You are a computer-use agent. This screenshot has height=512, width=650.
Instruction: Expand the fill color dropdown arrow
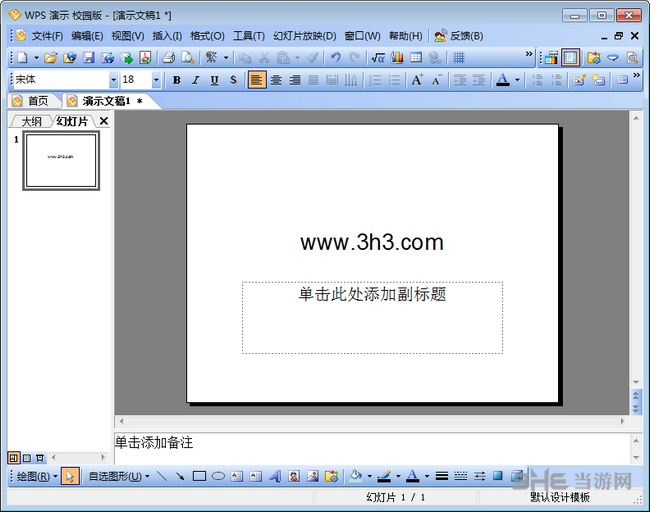pos(369,476)
